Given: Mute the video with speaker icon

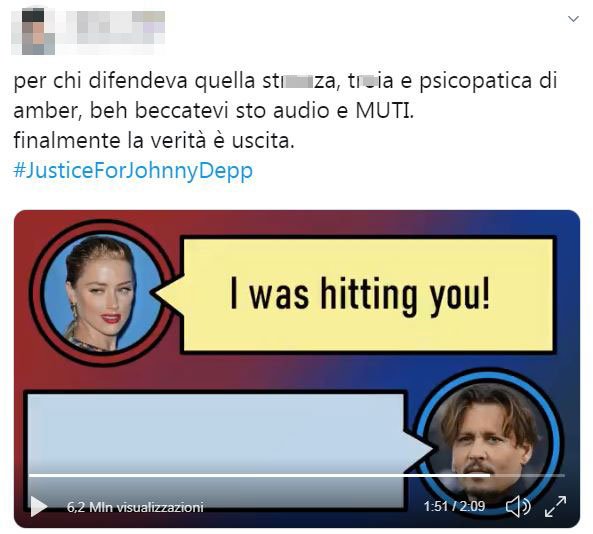Looking at the screenshot, I should pyautogui.click(x=518, y=506).
